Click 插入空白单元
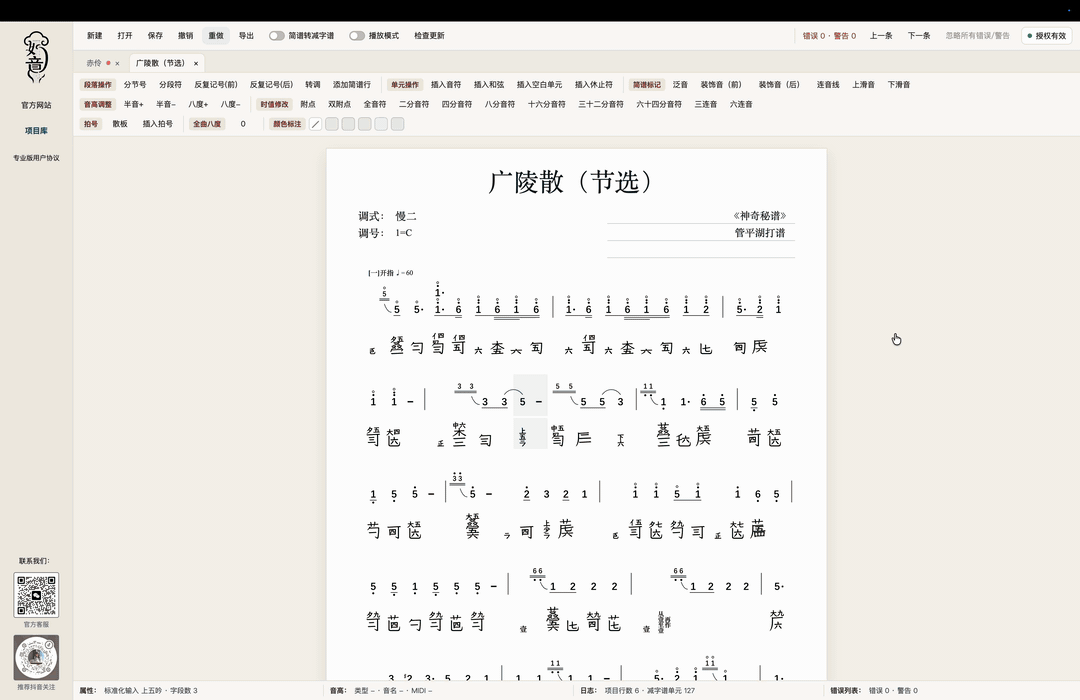This screenshot has height=700, width=1080. [x=539, y=85]
